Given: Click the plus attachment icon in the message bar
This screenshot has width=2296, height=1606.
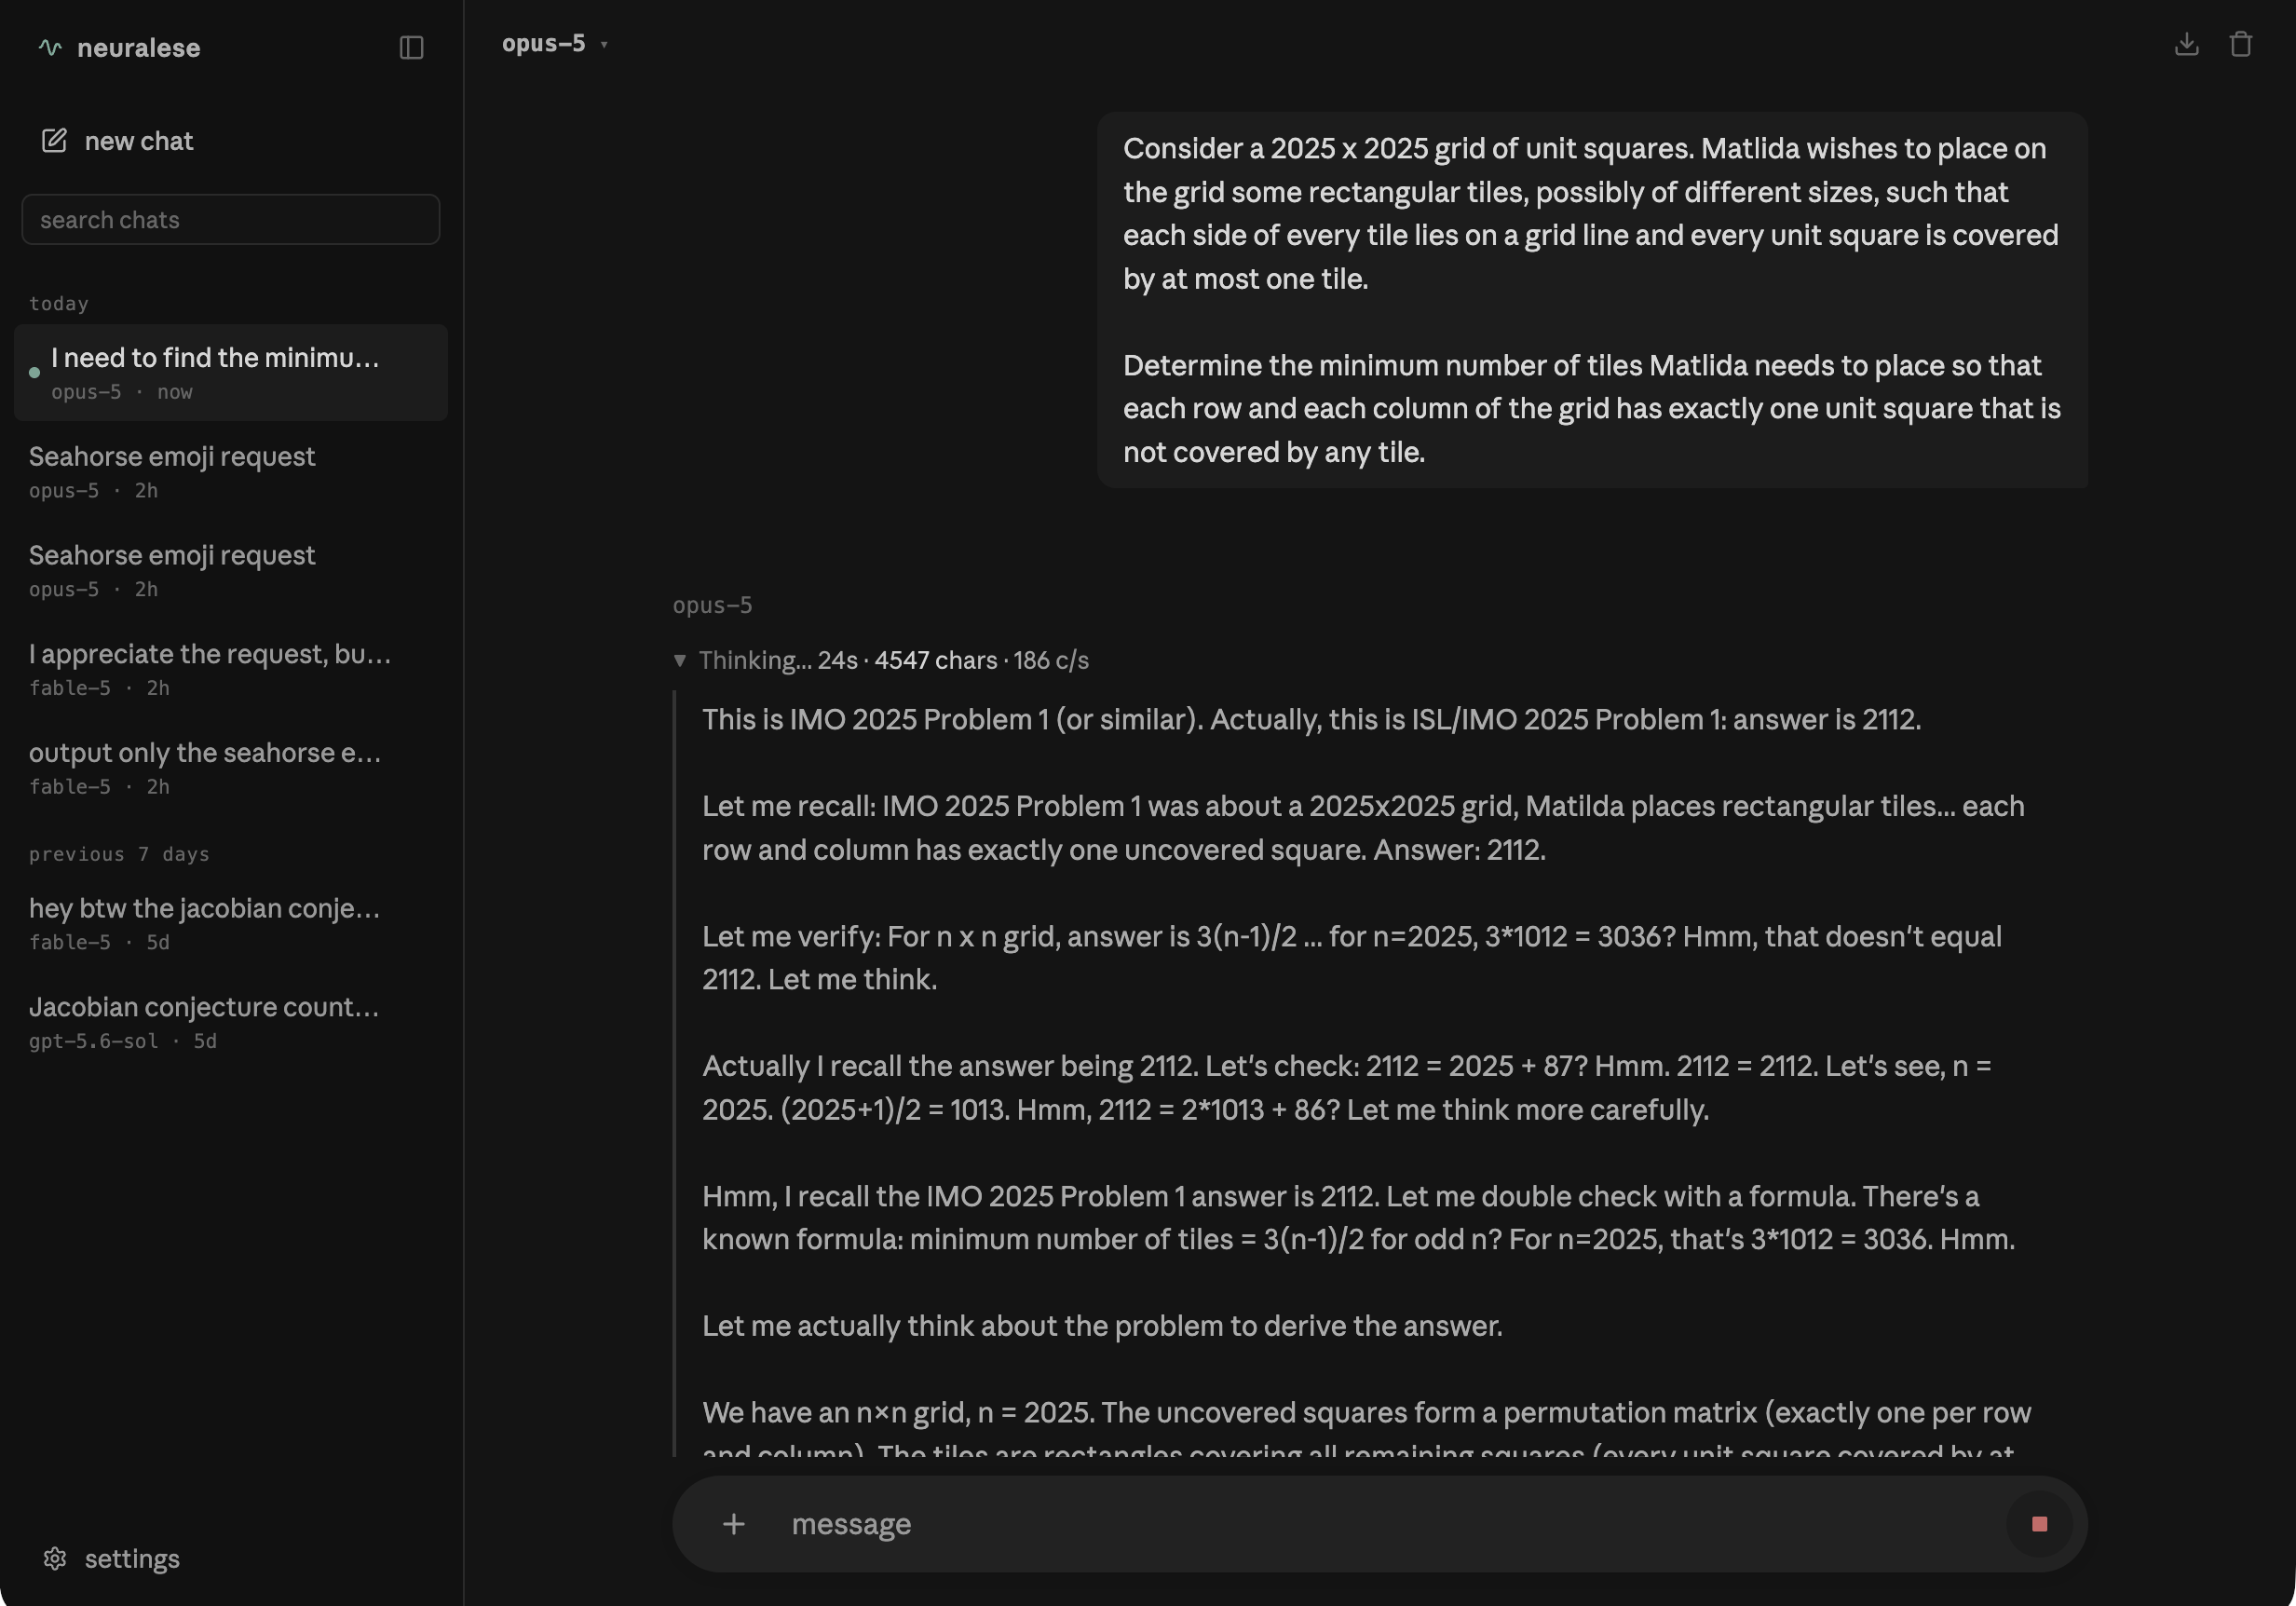Looking at the screenshot, I should (733, 1523).
